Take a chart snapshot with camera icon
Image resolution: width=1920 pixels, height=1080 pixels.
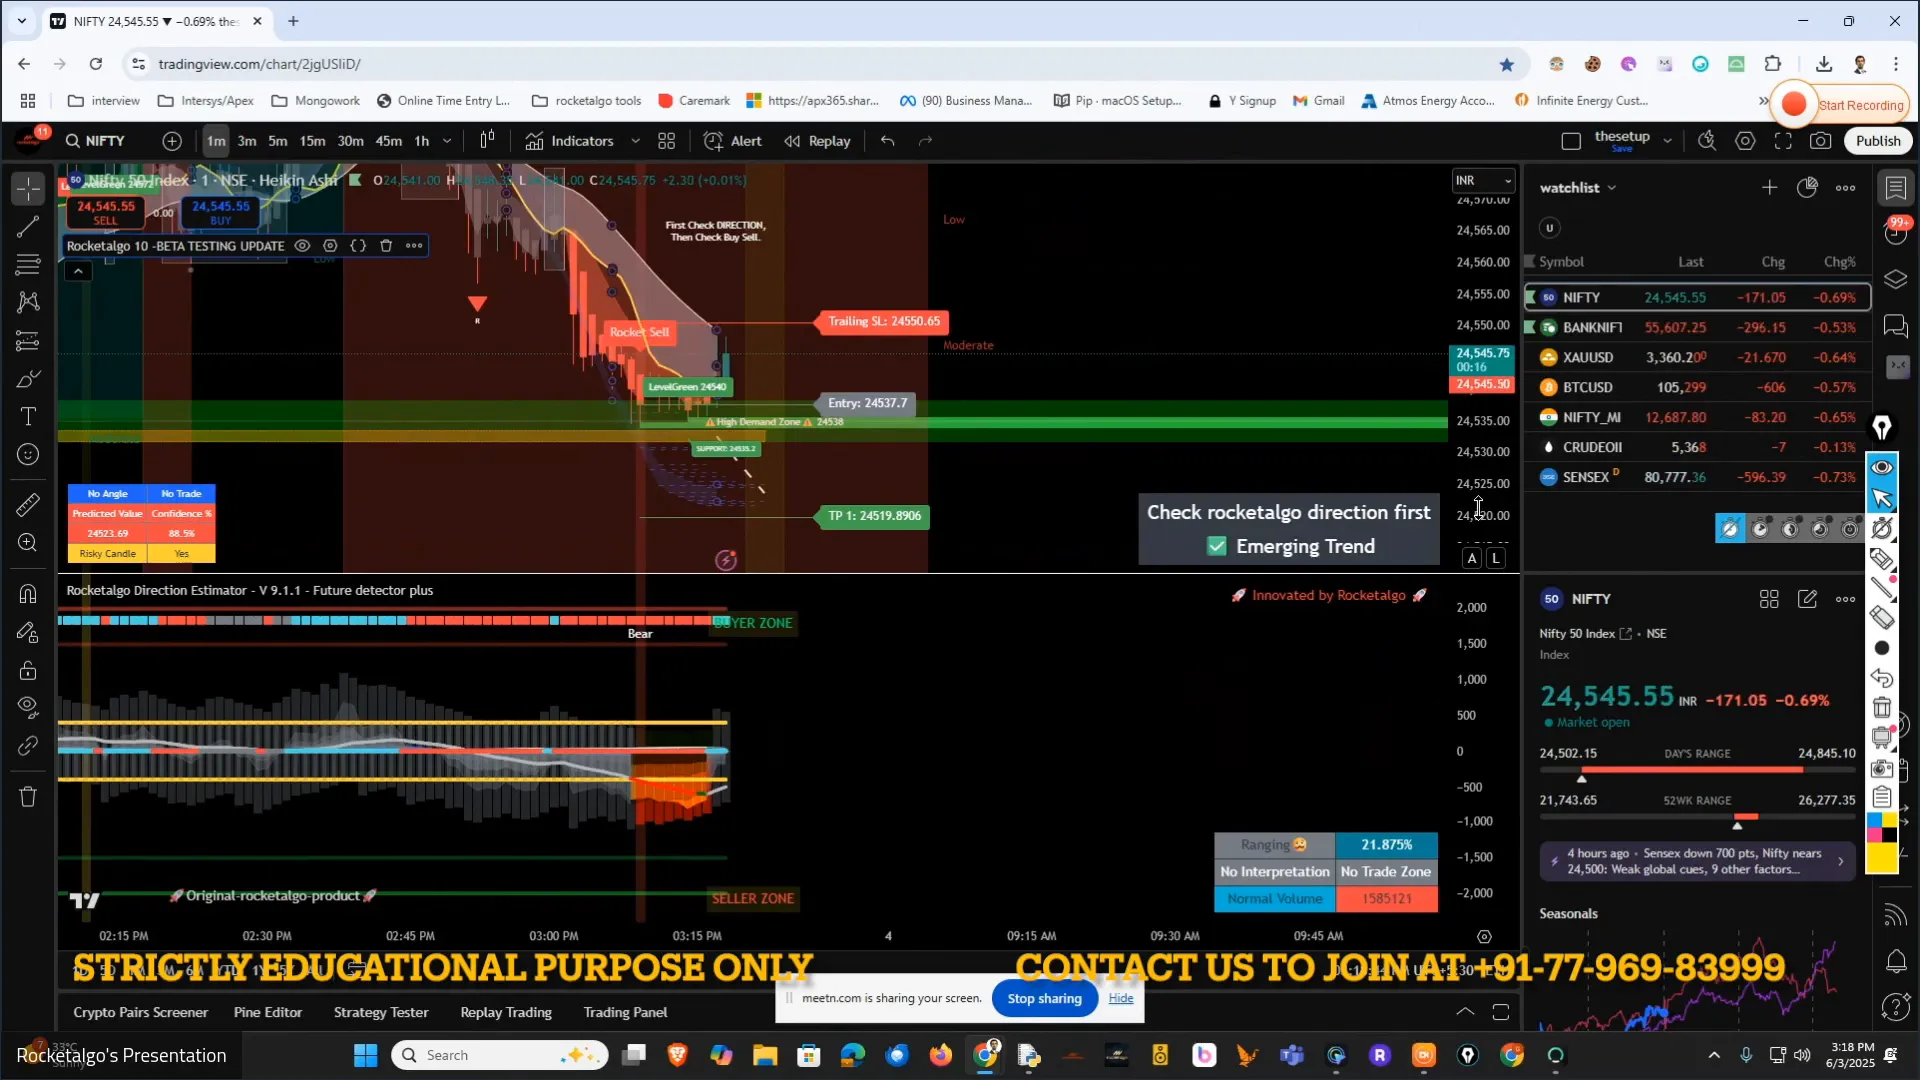click(1820, 141)
